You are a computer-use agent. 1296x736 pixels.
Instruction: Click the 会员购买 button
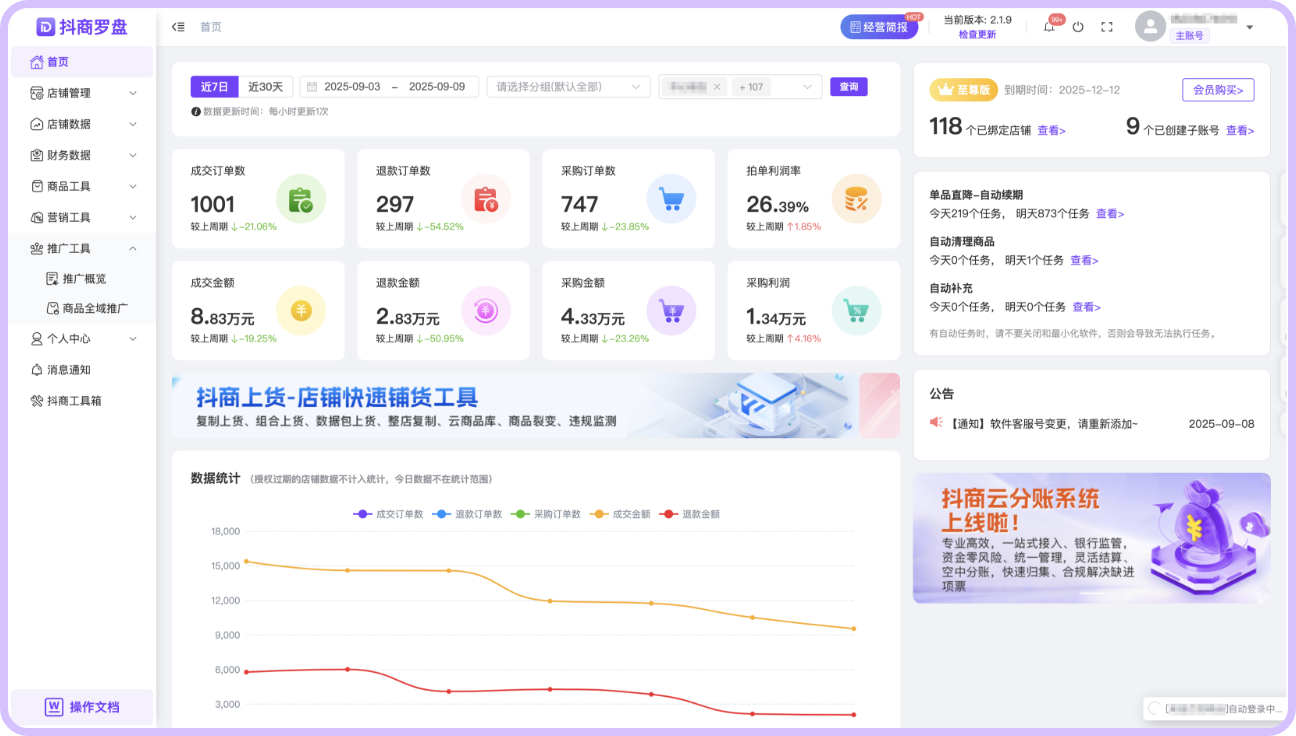[1217, 90]
